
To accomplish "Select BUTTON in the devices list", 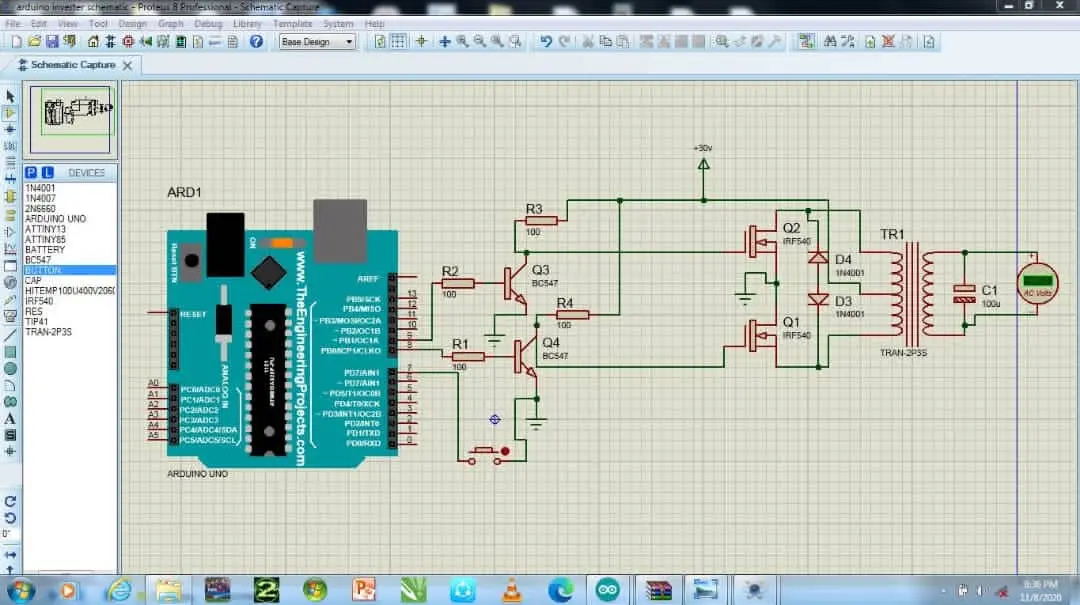I will [69, 270].
